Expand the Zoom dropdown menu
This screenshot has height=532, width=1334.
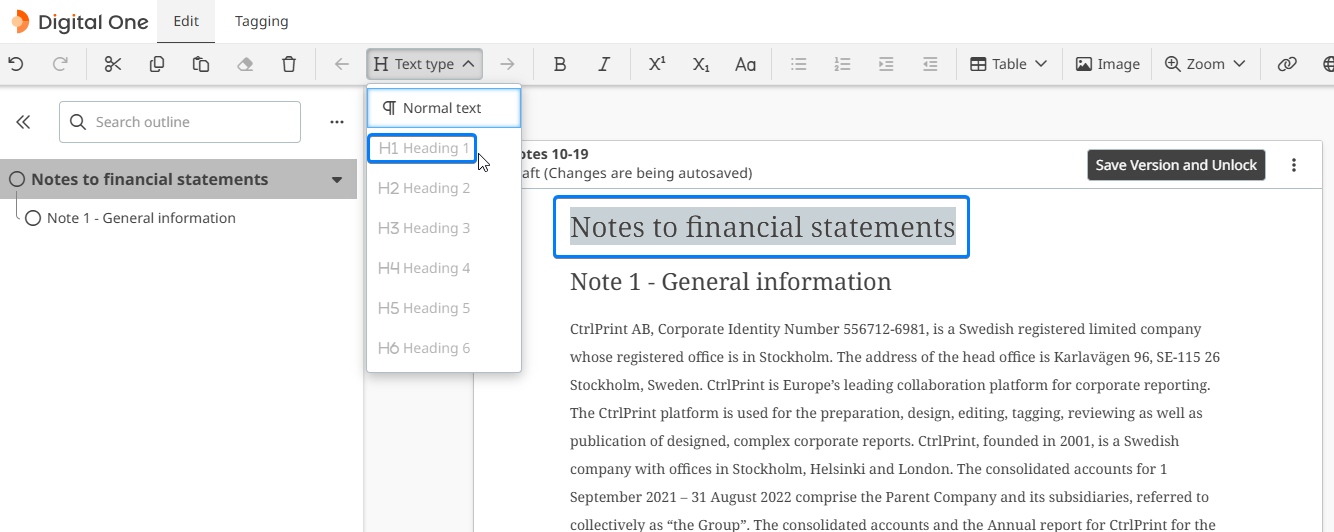(x=1205, y=64)
